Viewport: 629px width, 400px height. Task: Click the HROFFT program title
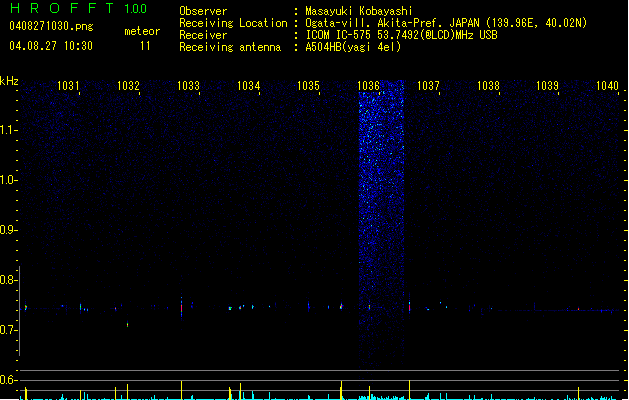pos(62,8)
